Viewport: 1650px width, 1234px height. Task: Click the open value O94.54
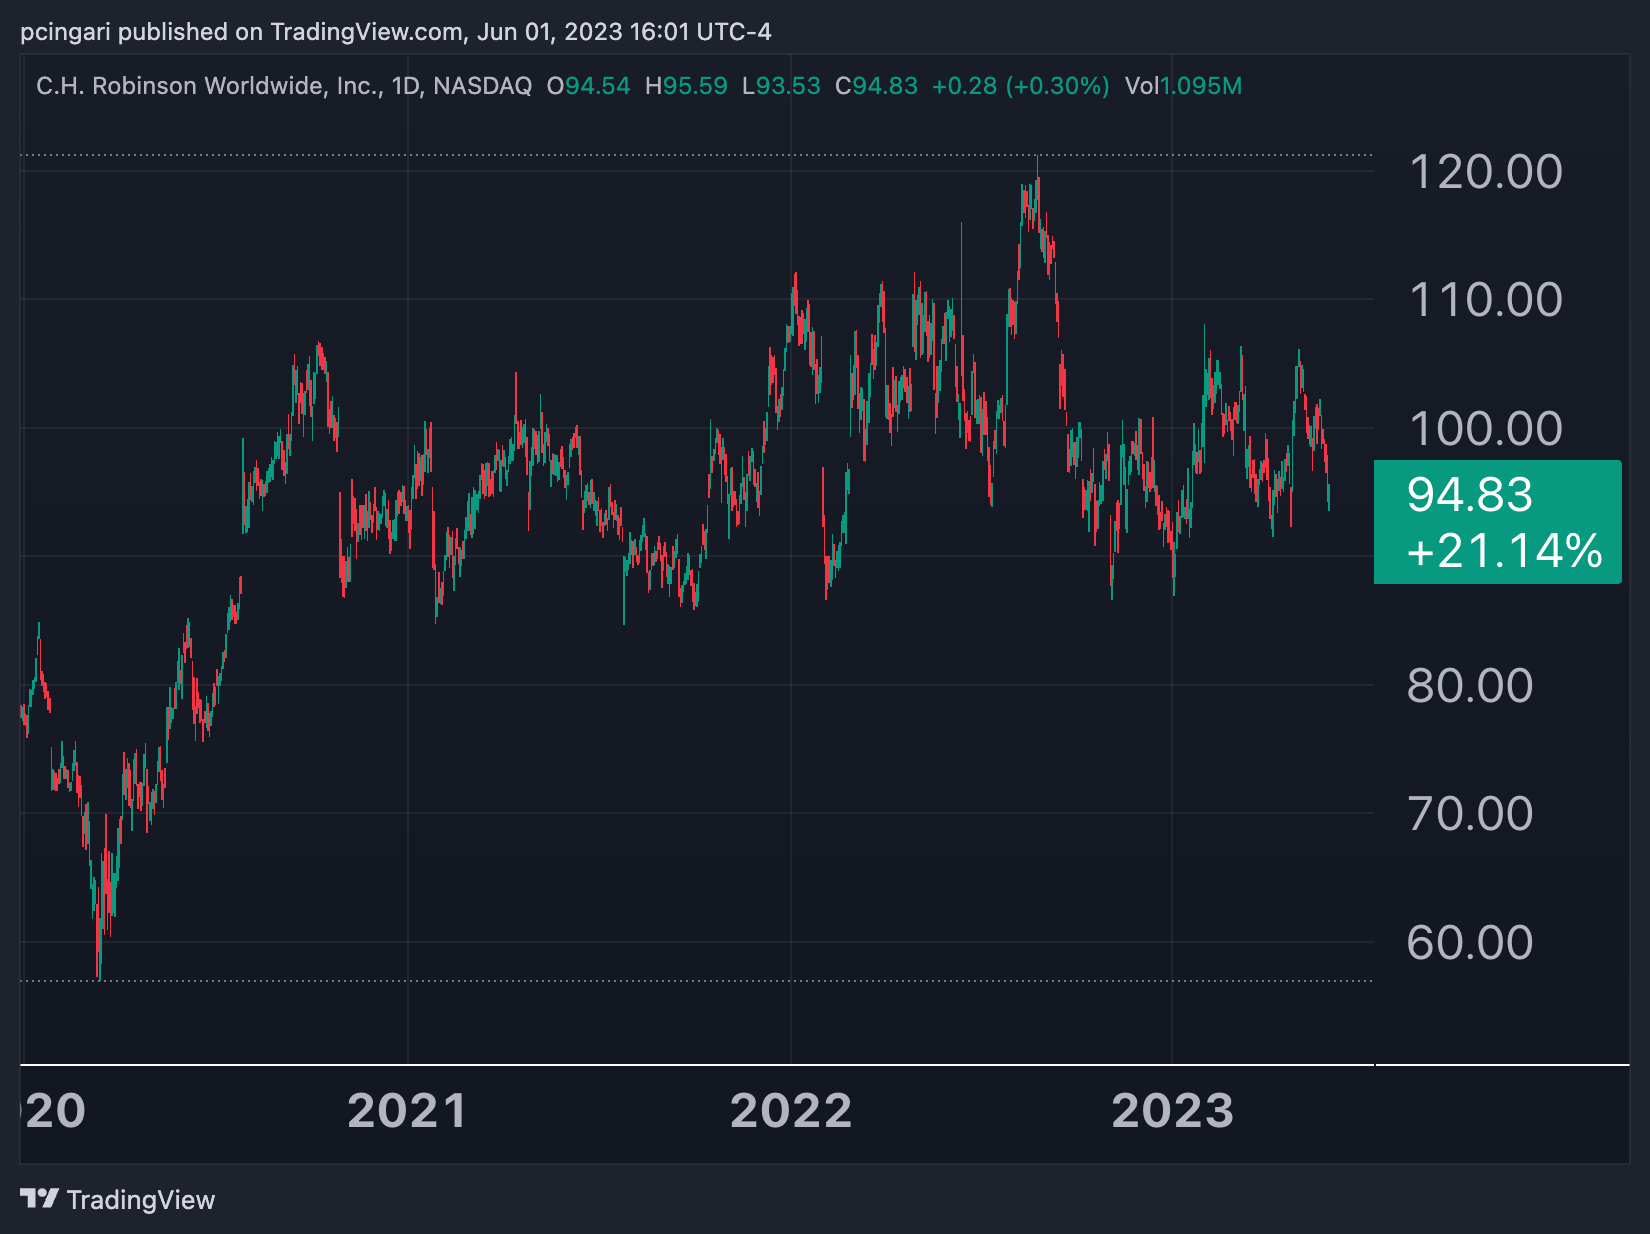[589, 86]
